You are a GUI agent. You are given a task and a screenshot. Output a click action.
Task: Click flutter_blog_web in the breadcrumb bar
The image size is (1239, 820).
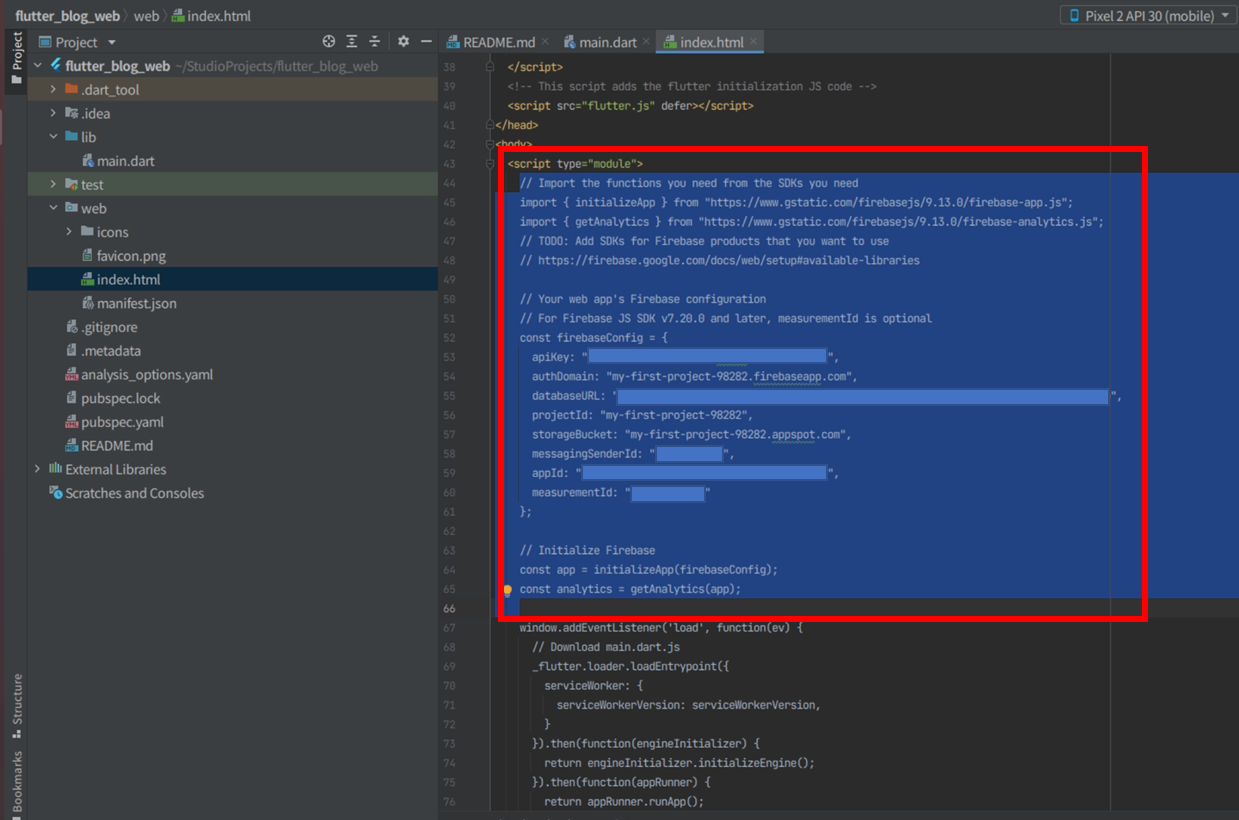pyautogui.click(x=67, y=16)
